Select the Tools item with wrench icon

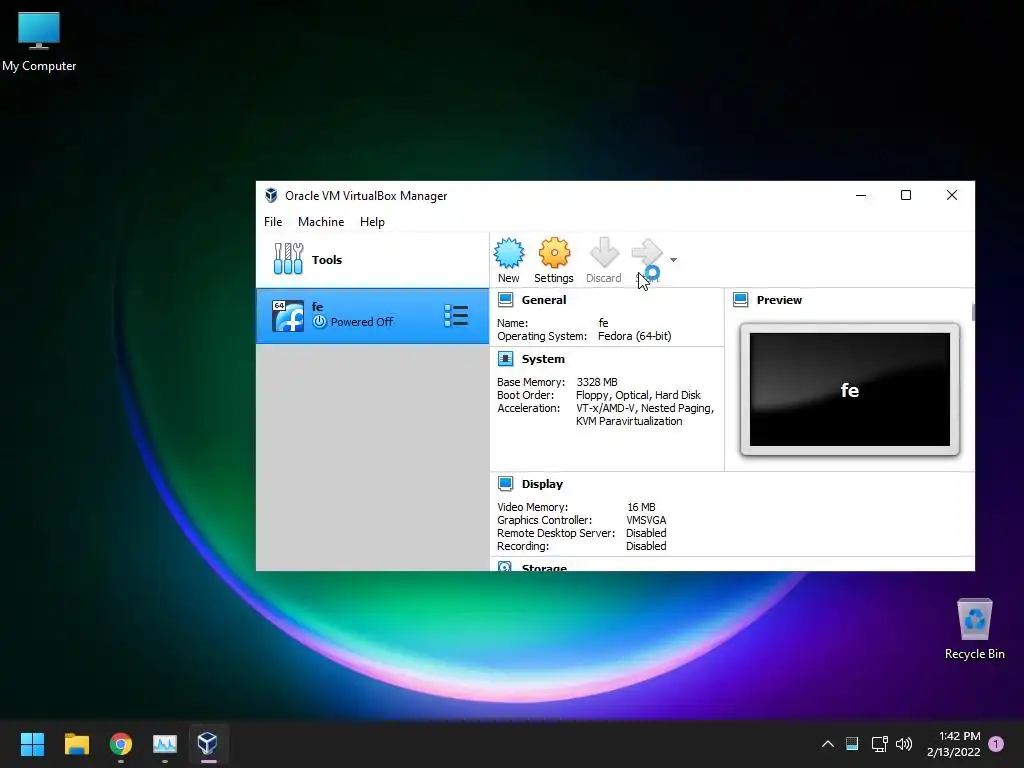[372, 260]
